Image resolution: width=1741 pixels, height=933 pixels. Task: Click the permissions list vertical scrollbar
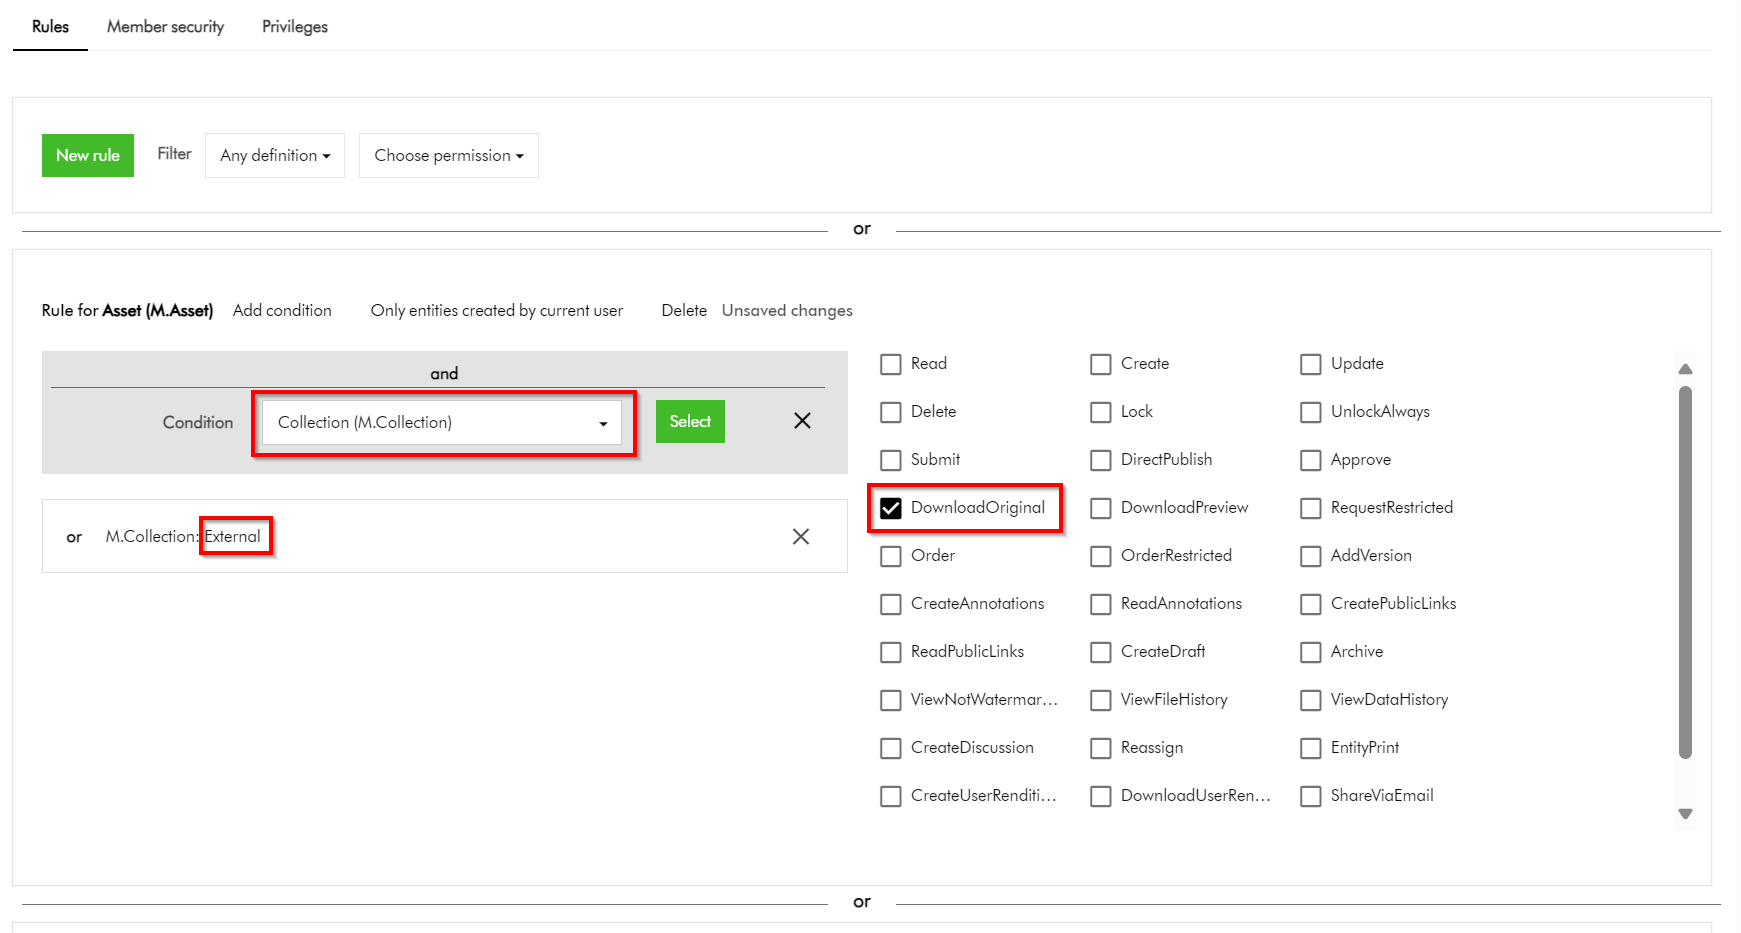[x=1685, y=570]
